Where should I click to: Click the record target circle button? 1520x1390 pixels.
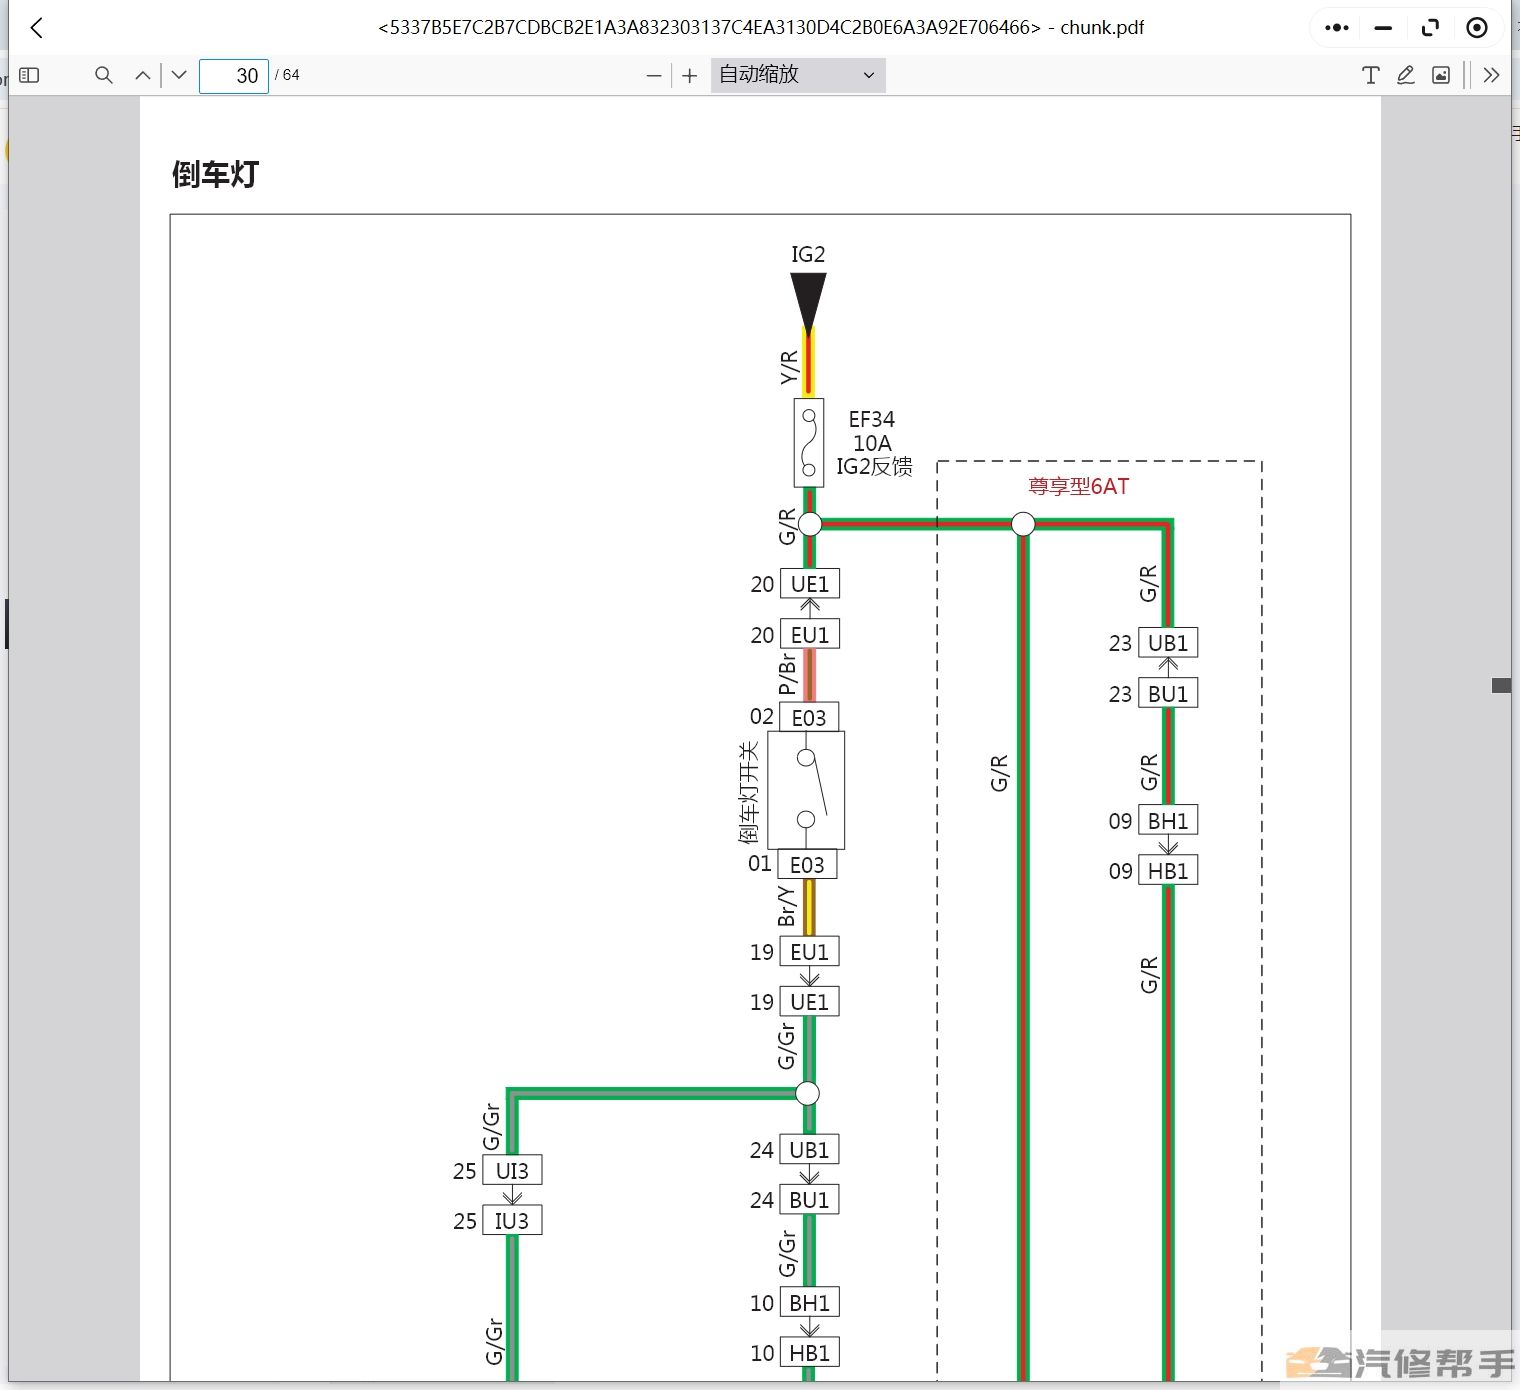[x=1476, y=28]
